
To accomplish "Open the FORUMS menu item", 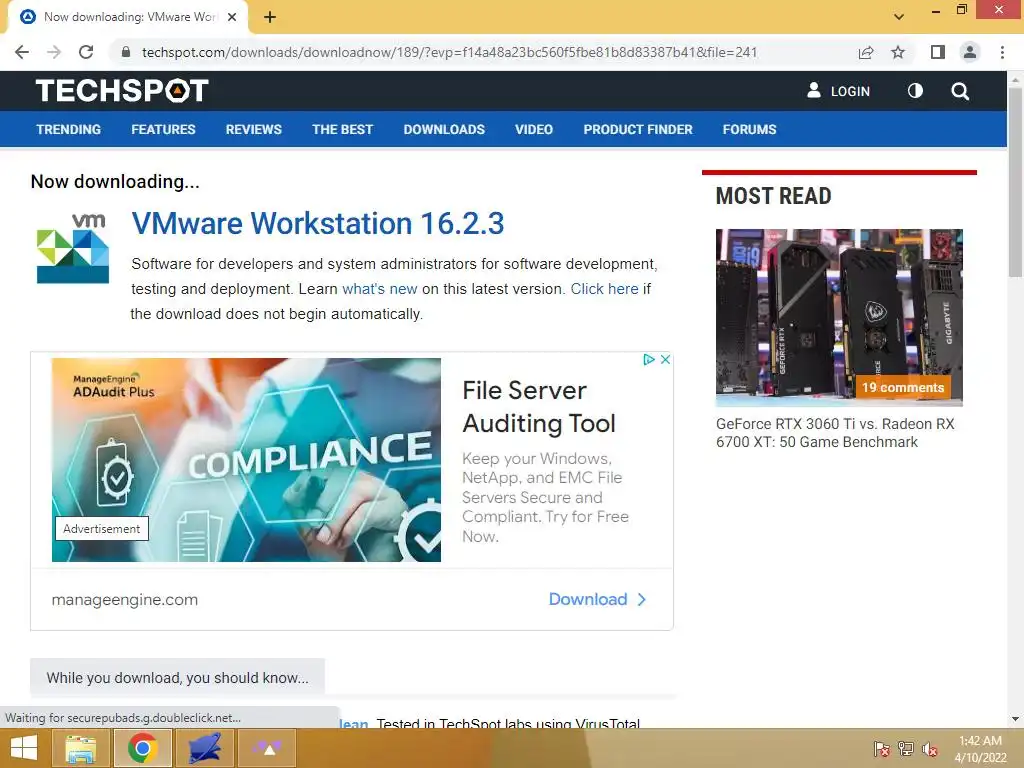I will pos(749,129).
